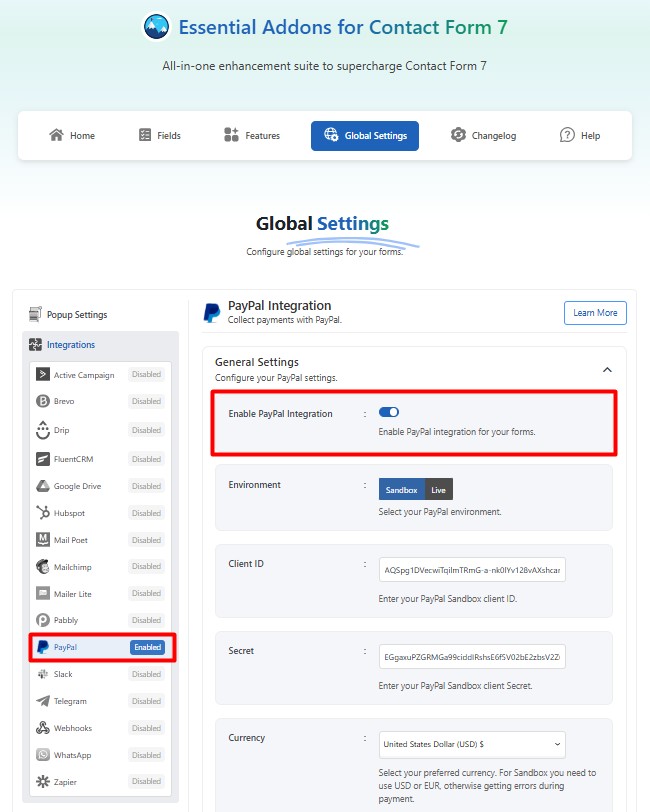The image size is (650, 812).
Task: Open the Global Settings tab
Action: [x=365, y=136]
